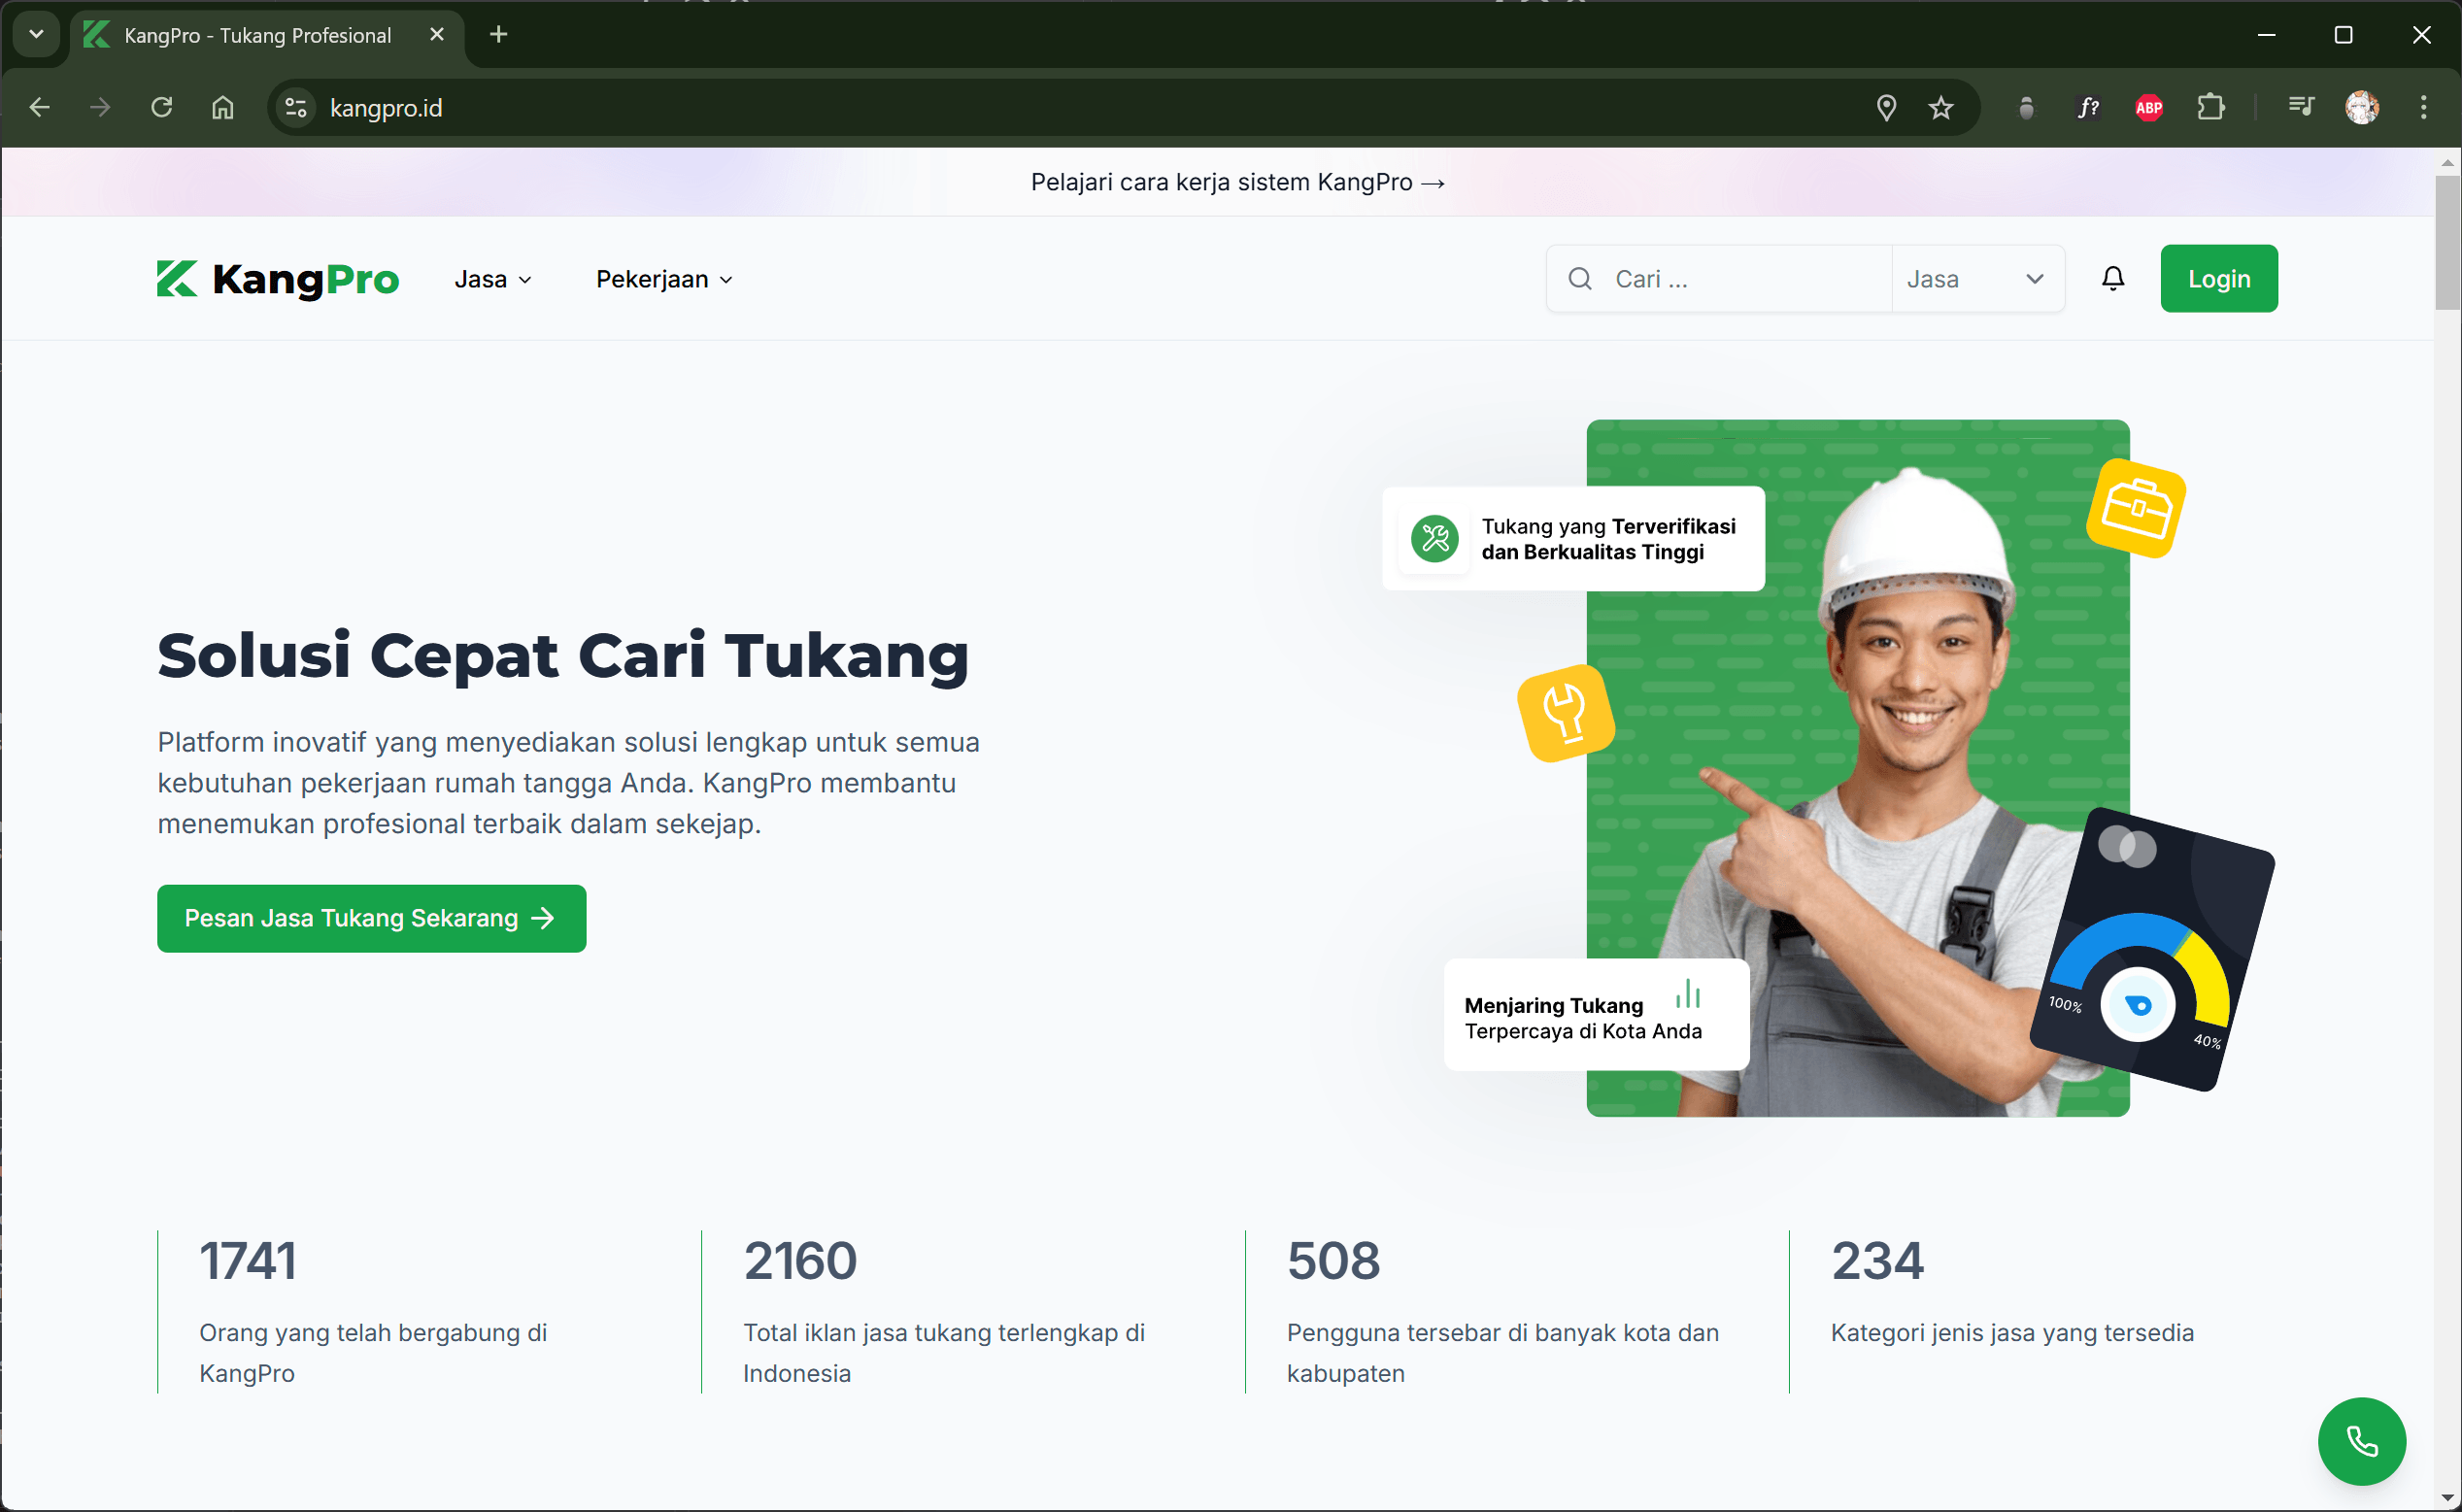Click the bug-shaped extension icon
The image size is (2462, 1512).
point(2026,107)
